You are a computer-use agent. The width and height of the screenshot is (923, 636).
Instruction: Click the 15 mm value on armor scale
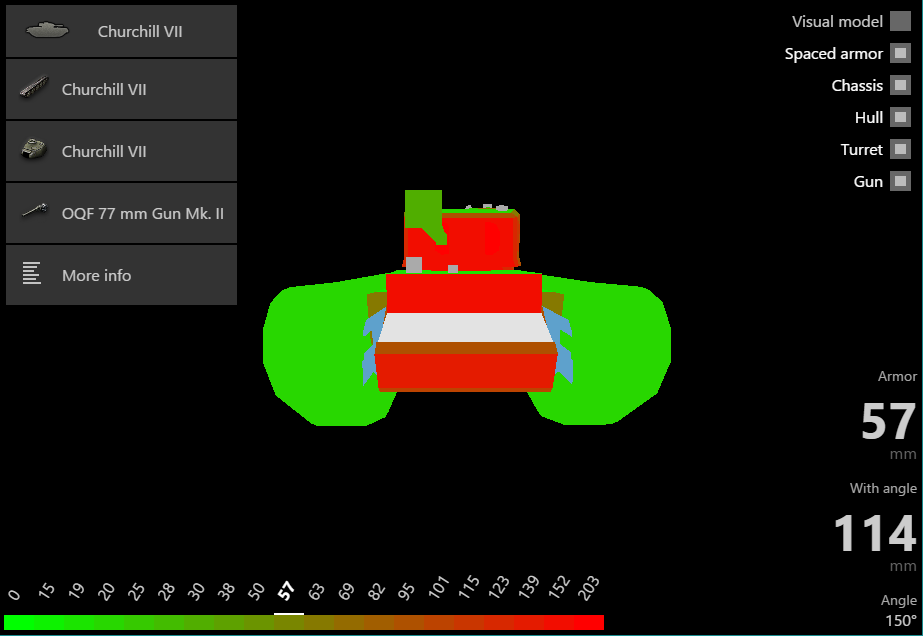pos(46,590)
